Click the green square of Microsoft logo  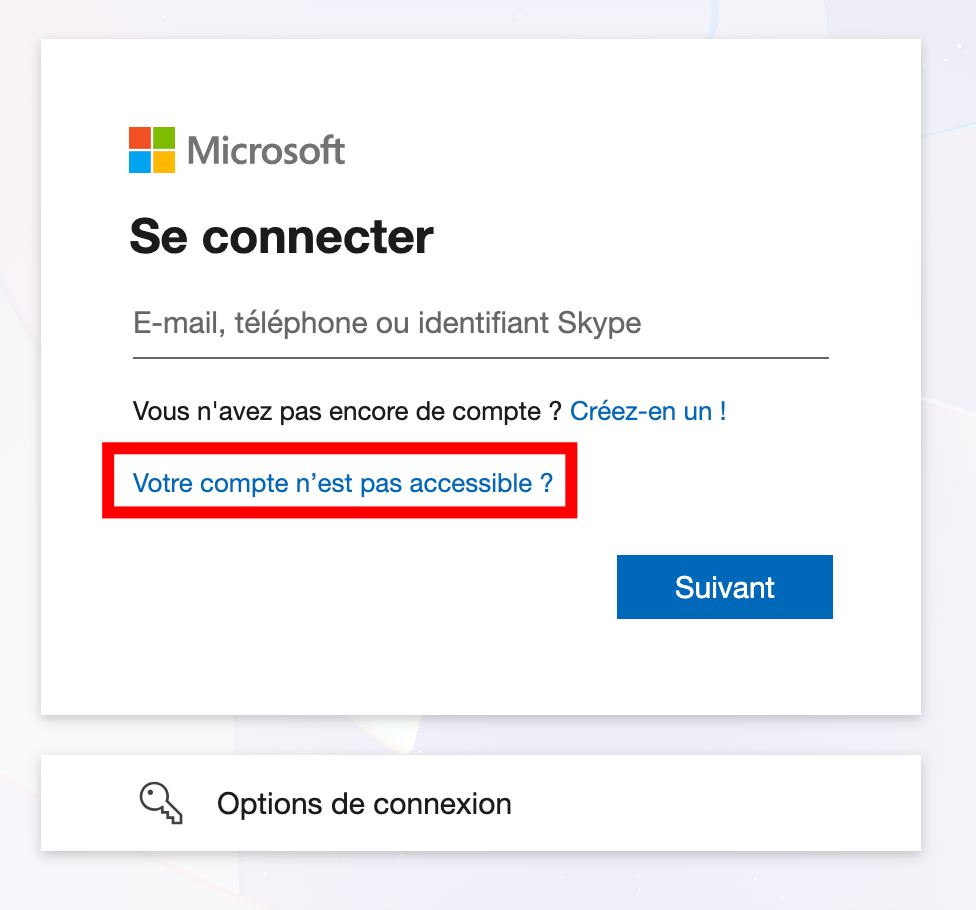(x=164, y=137)
